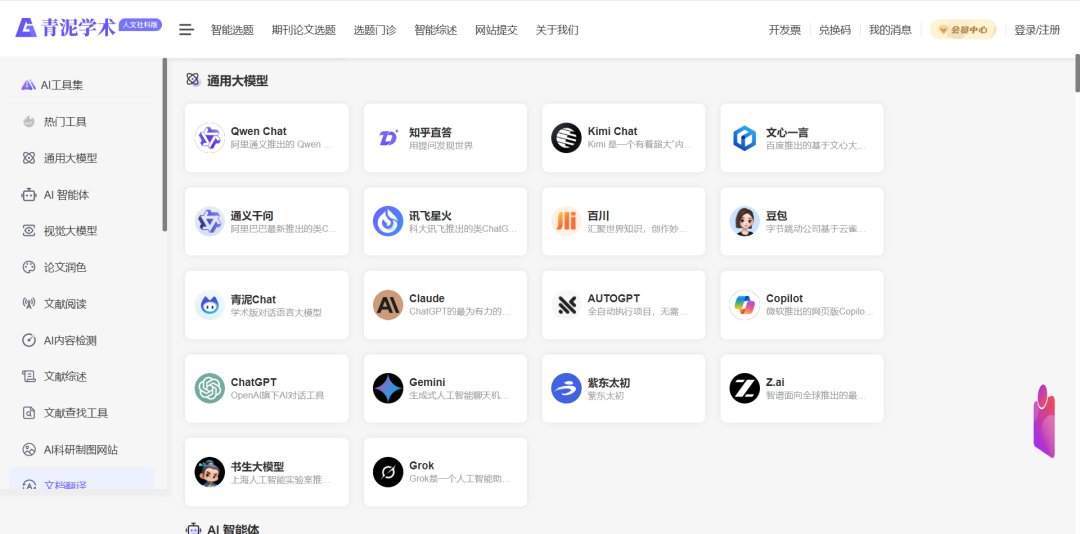Screen dimensions: 1080x534
Task: Open AI内容检测 sidebar category
Action: coord(70,340)
